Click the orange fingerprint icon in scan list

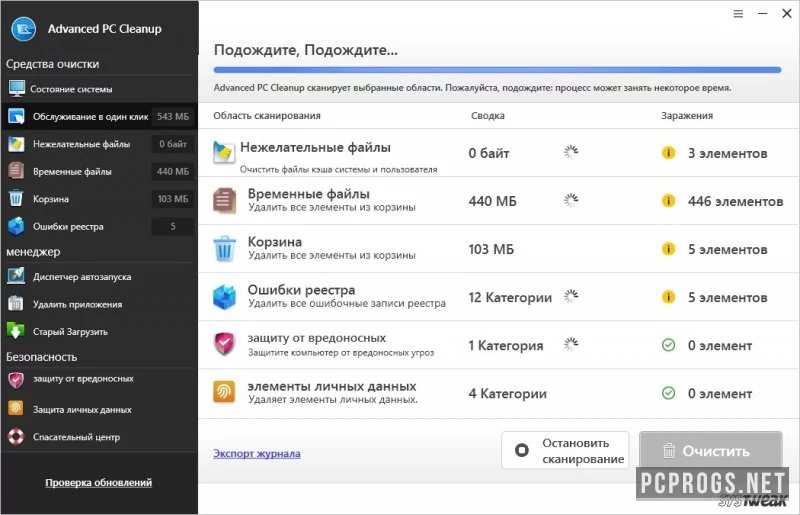224,392
